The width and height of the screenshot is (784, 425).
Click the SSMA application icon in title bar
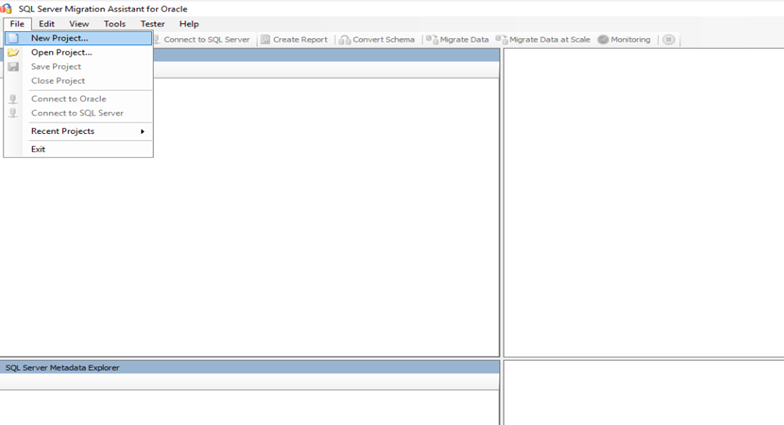(6, 8)
